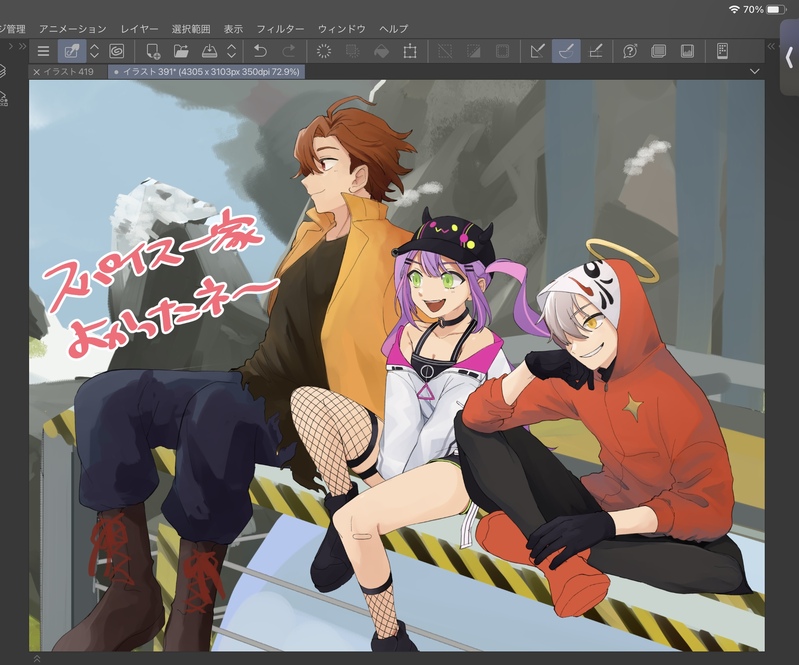Image resolution: width=799 pixels, height=665 pixels.
Task: Open the hamburger main menu
Action: 43,51
